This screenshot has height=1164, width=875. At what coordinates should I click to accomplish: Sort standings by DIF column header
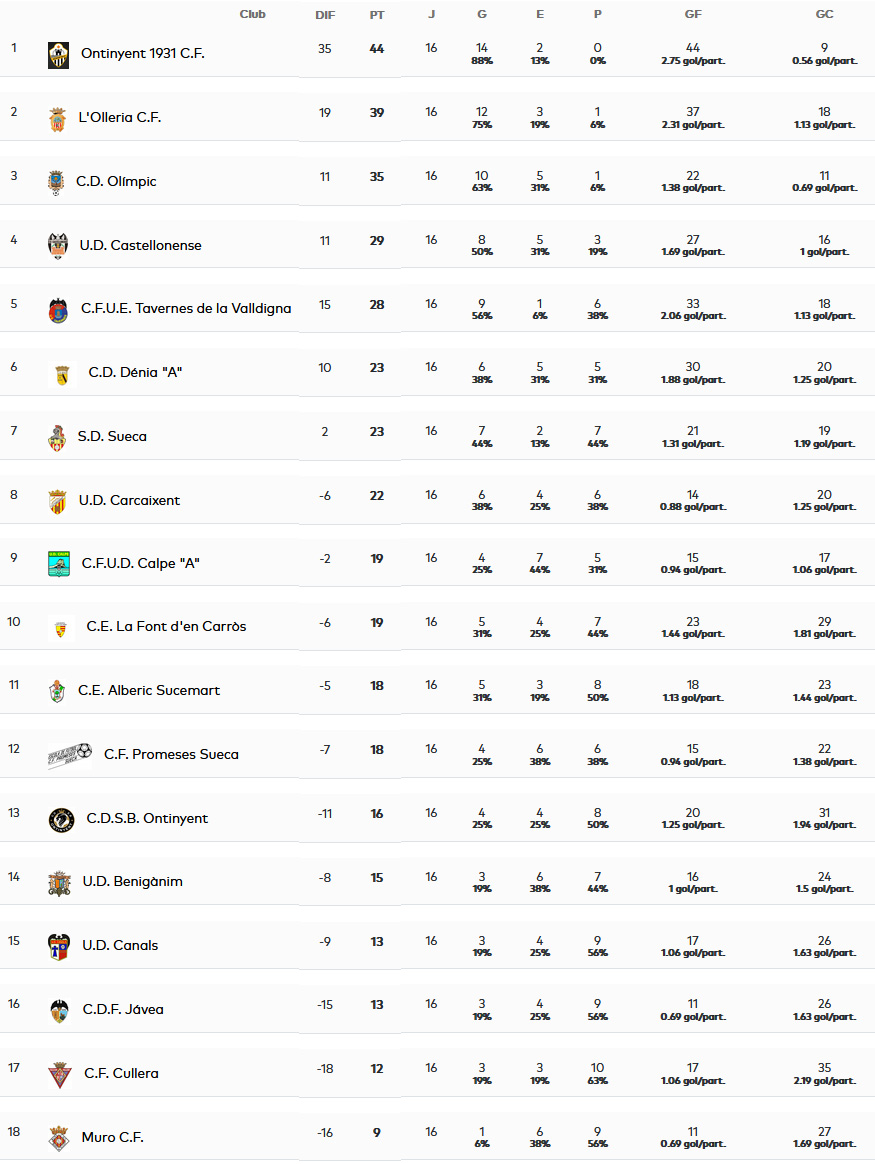pyautogui.click(x=325, y=15)
